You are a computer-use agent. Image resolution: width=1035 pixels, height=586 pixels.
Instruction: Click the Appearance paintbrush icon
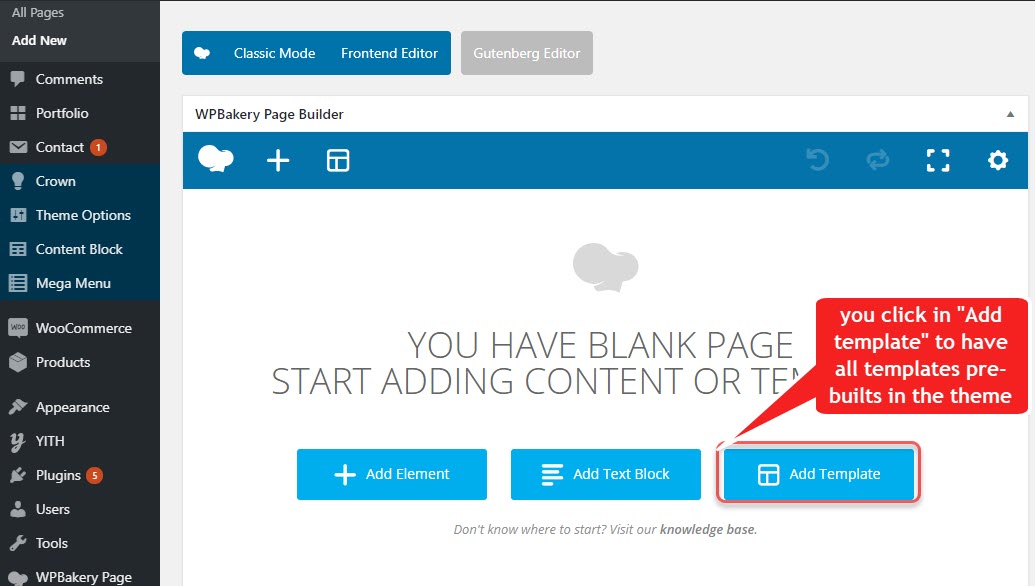18,407
